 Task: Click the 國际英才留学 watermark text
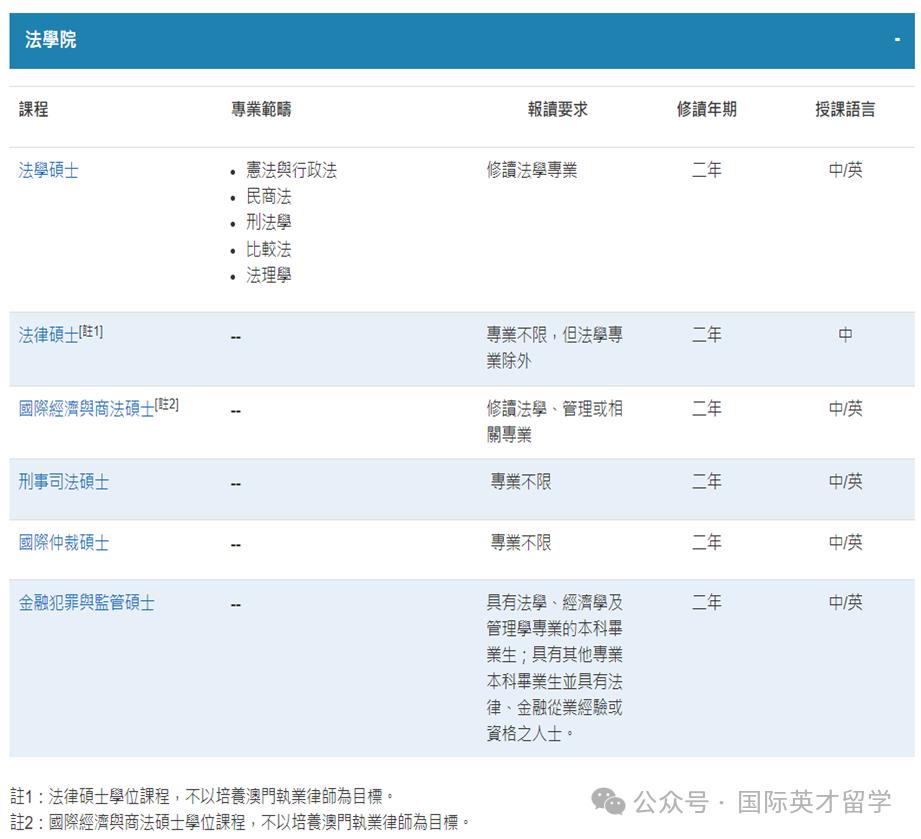(814, 801)
